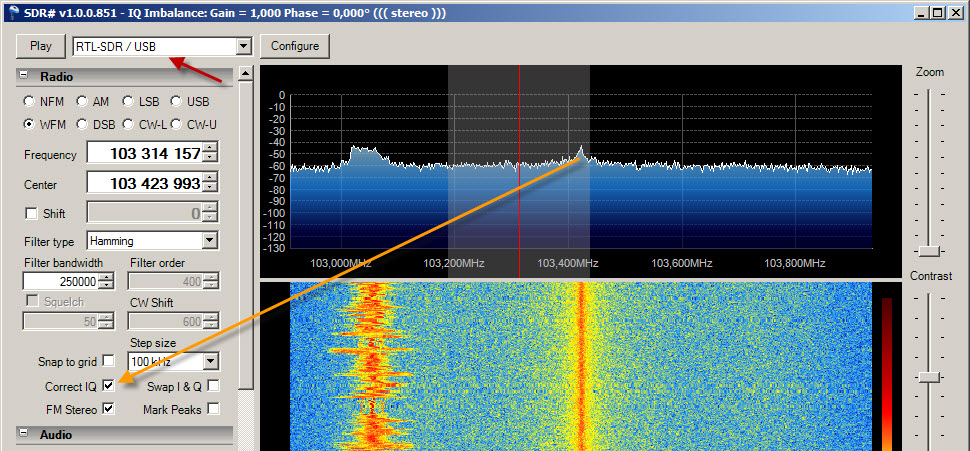Collapse the Radio panel section

[x=24, y=77]
